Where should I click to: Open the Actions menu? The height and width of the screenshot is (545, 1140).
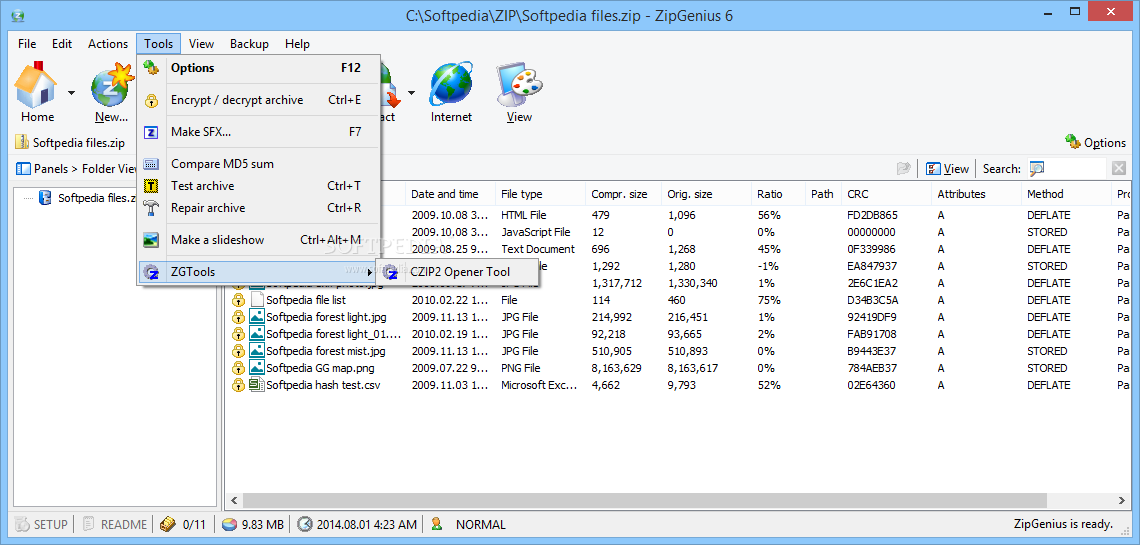point(108,44)
